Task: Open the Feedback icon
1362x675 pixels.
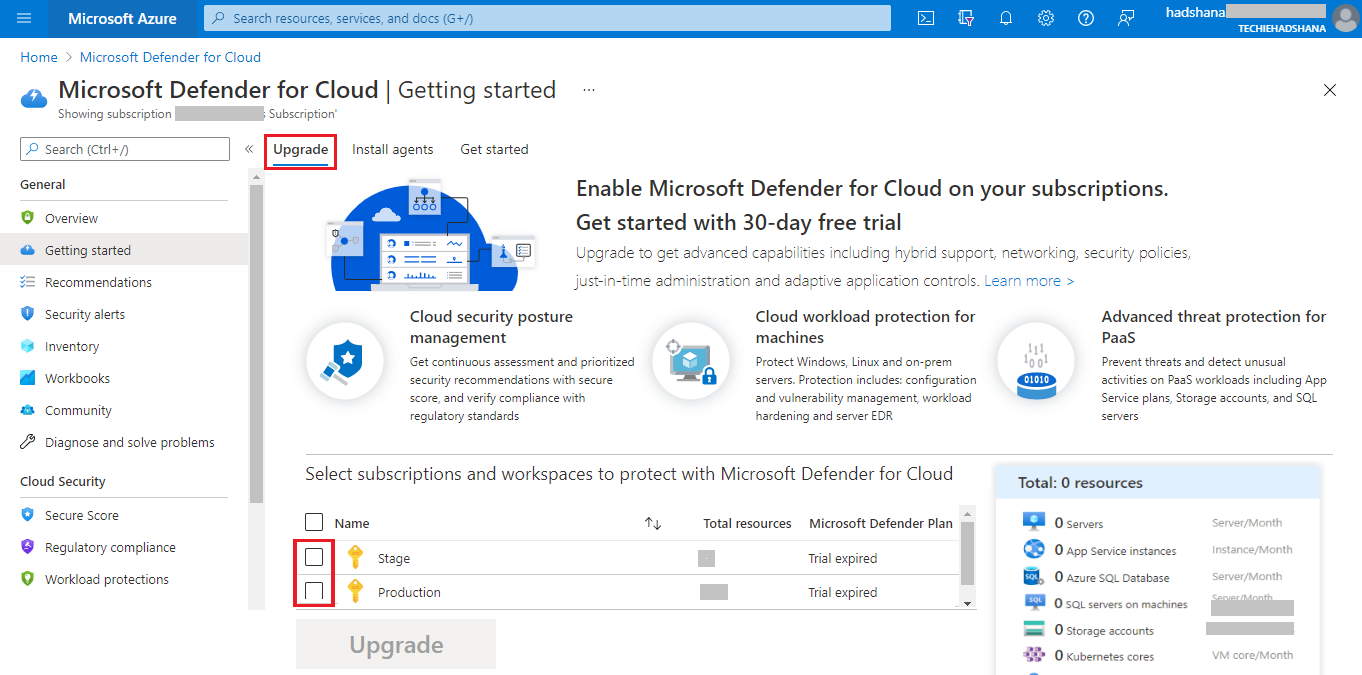Action: coord(1126,18)
